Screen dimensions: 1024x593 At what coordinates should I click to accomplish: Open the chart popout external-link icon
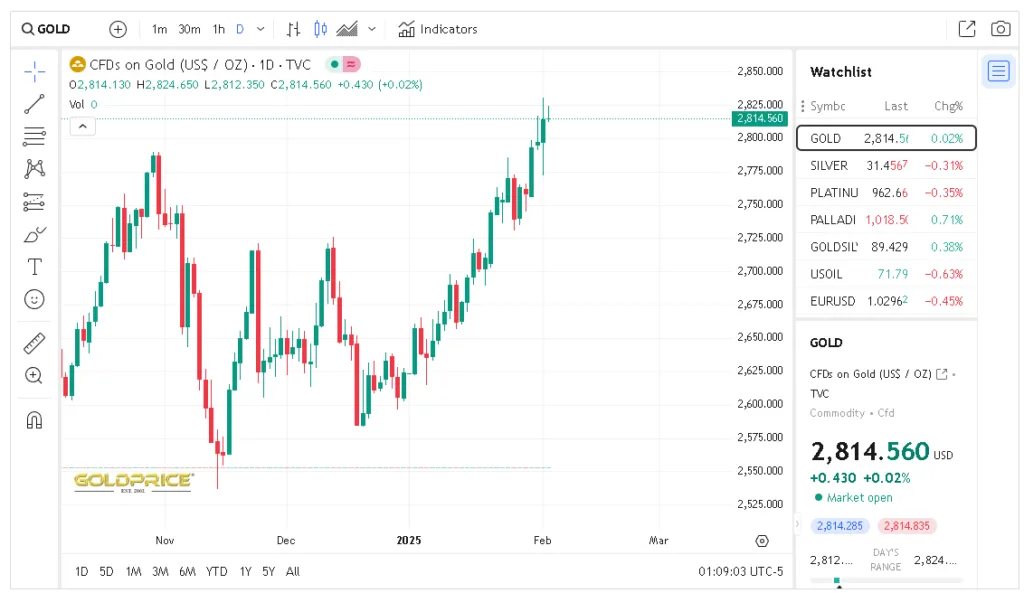pos(967,29)
